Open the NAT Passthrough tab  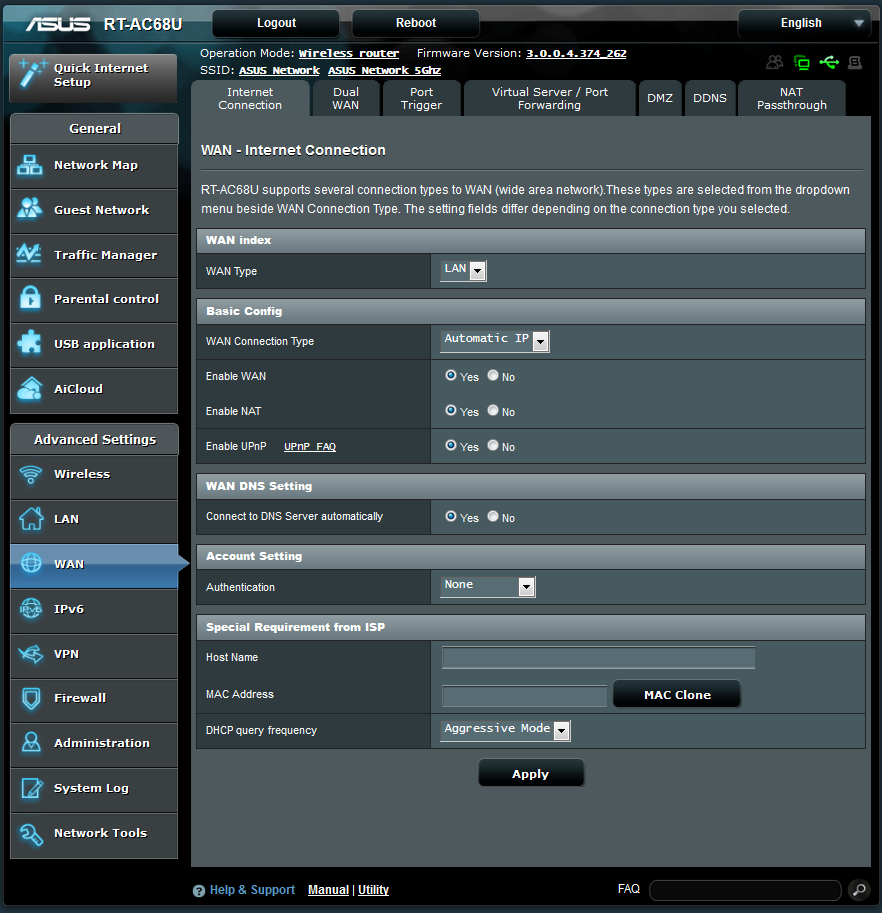coord(792,98)
